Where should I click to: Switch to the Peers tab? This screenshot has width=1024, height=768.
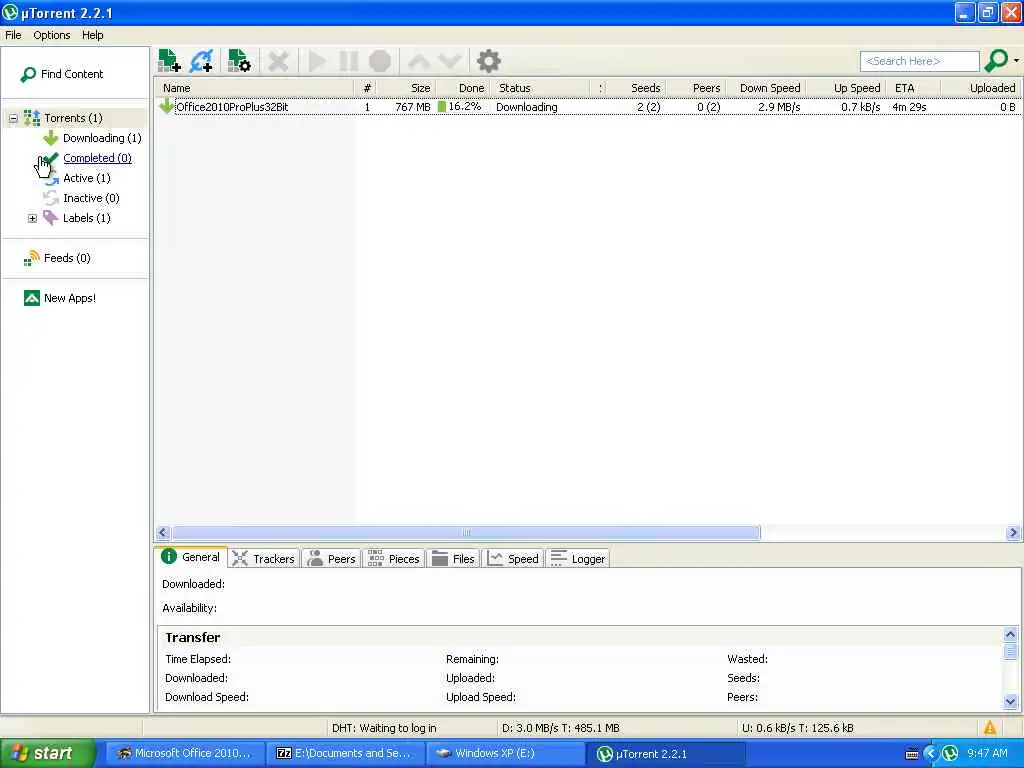tap(332, 559)
